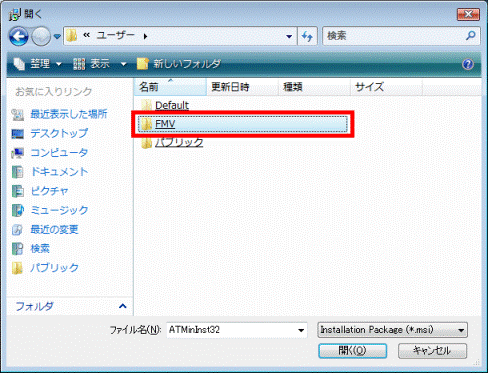
Task: Open the 表示 views menu
Action: pyautogui.click(x=92, y=63)
